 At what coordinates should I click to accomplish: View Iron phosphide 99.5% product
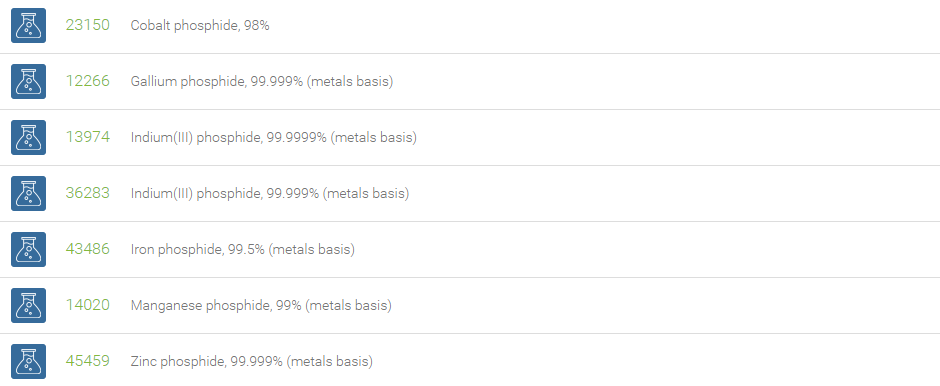click(x=243, y=249)
